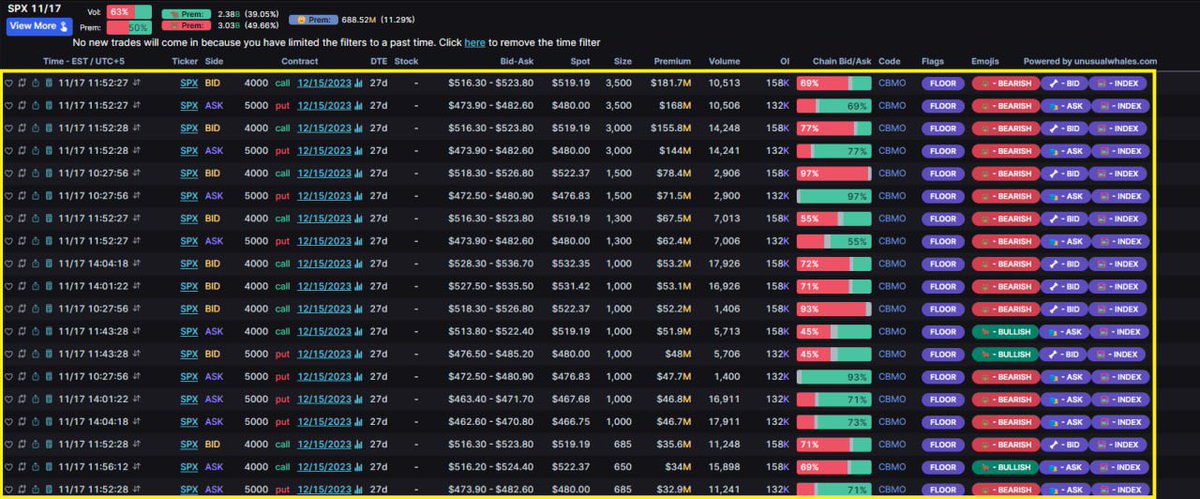Screen dimensions: 1200x499
Task: Copy the $144M trade using clipboard icon
Action: point(48,151)
